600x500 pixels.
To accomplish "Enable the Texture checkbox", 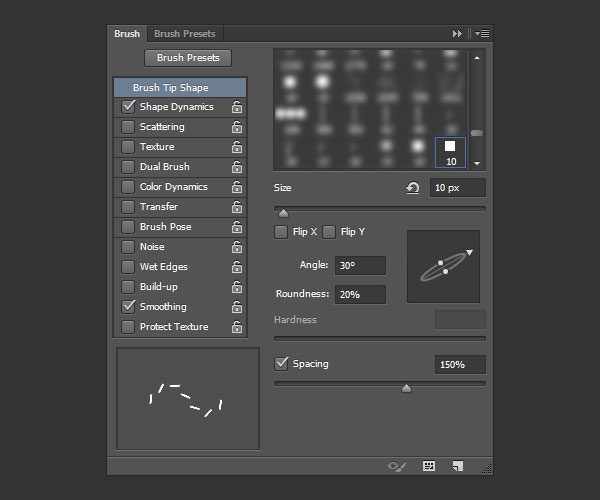I will click(x=128, y=147).
